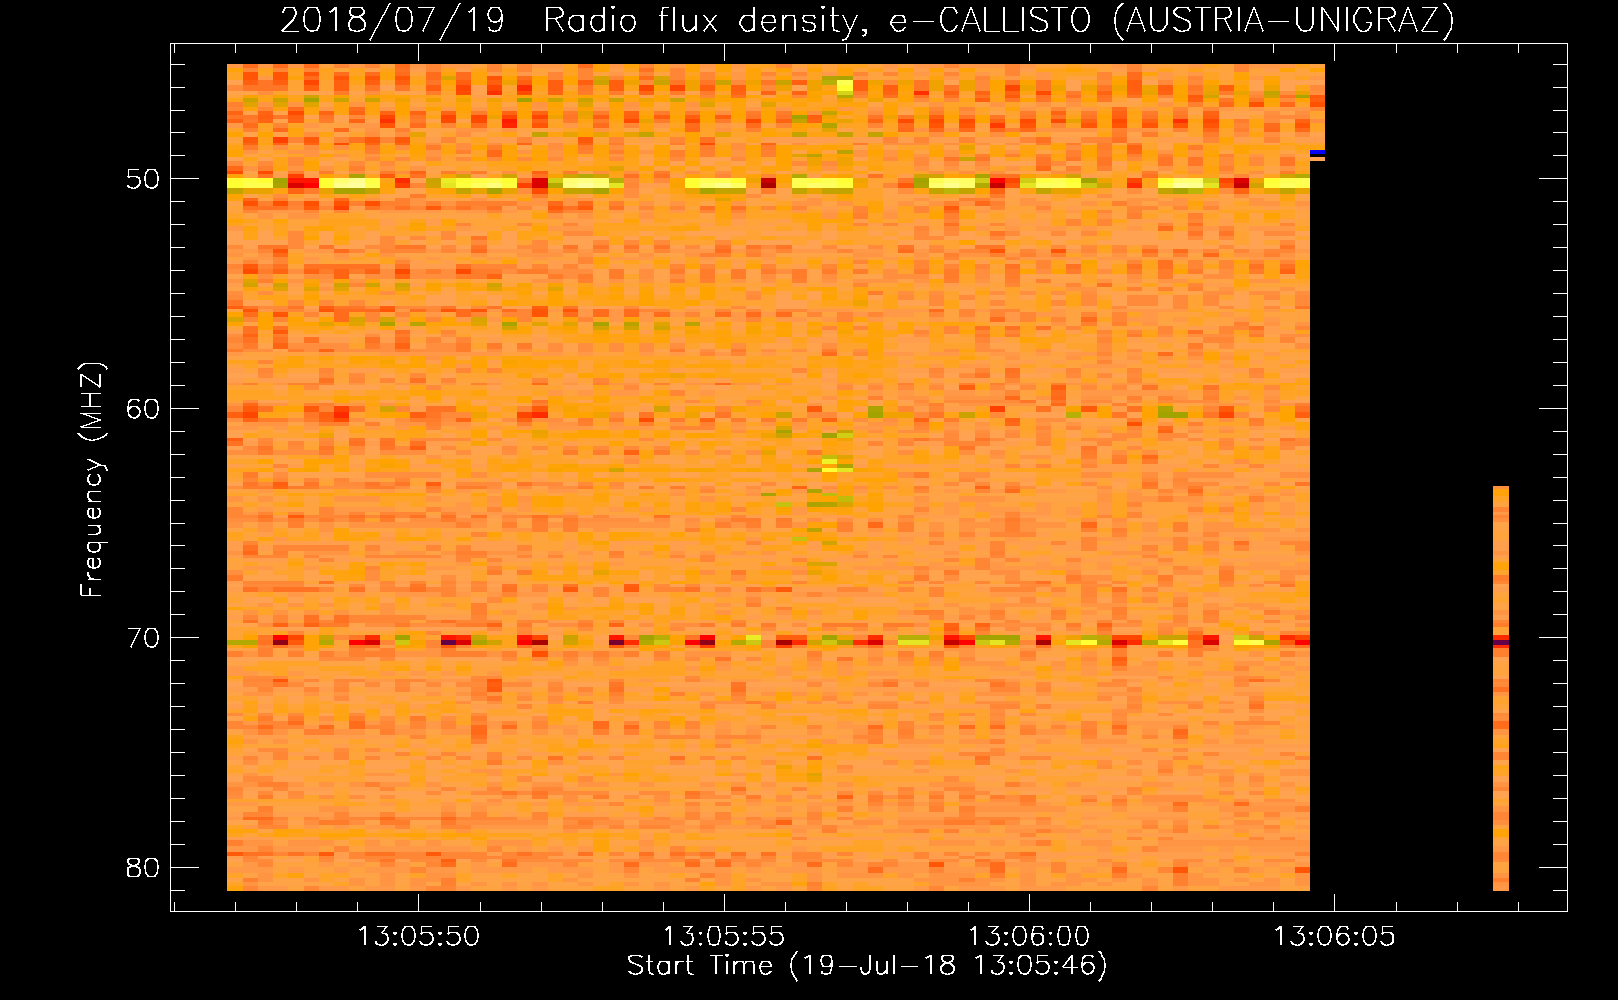The image size is (1618, 1000).
Task: Click the 13:06:05 time tick label
Action: point(1333,937)
